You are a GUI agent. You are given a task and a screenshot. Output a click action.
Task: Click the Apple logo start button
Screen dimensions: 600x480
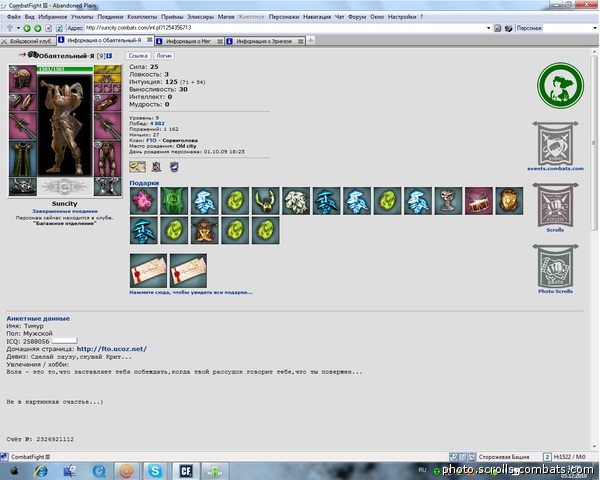point(14,471)
